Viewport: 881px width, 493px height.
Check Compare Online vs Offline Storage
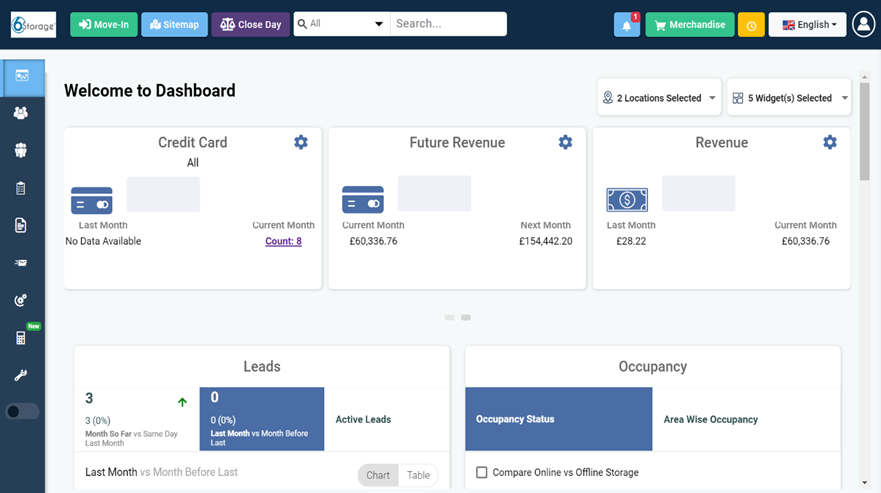tap(482, 472)
